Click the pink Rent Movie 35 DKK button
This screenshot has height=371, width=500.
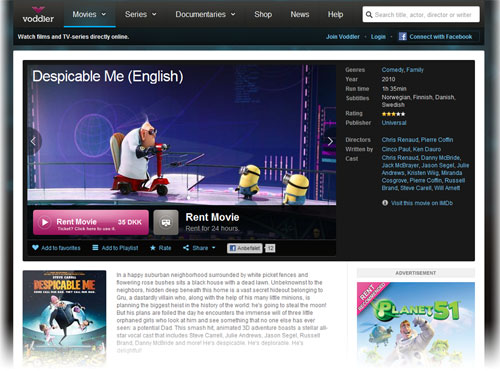[91, 222]
